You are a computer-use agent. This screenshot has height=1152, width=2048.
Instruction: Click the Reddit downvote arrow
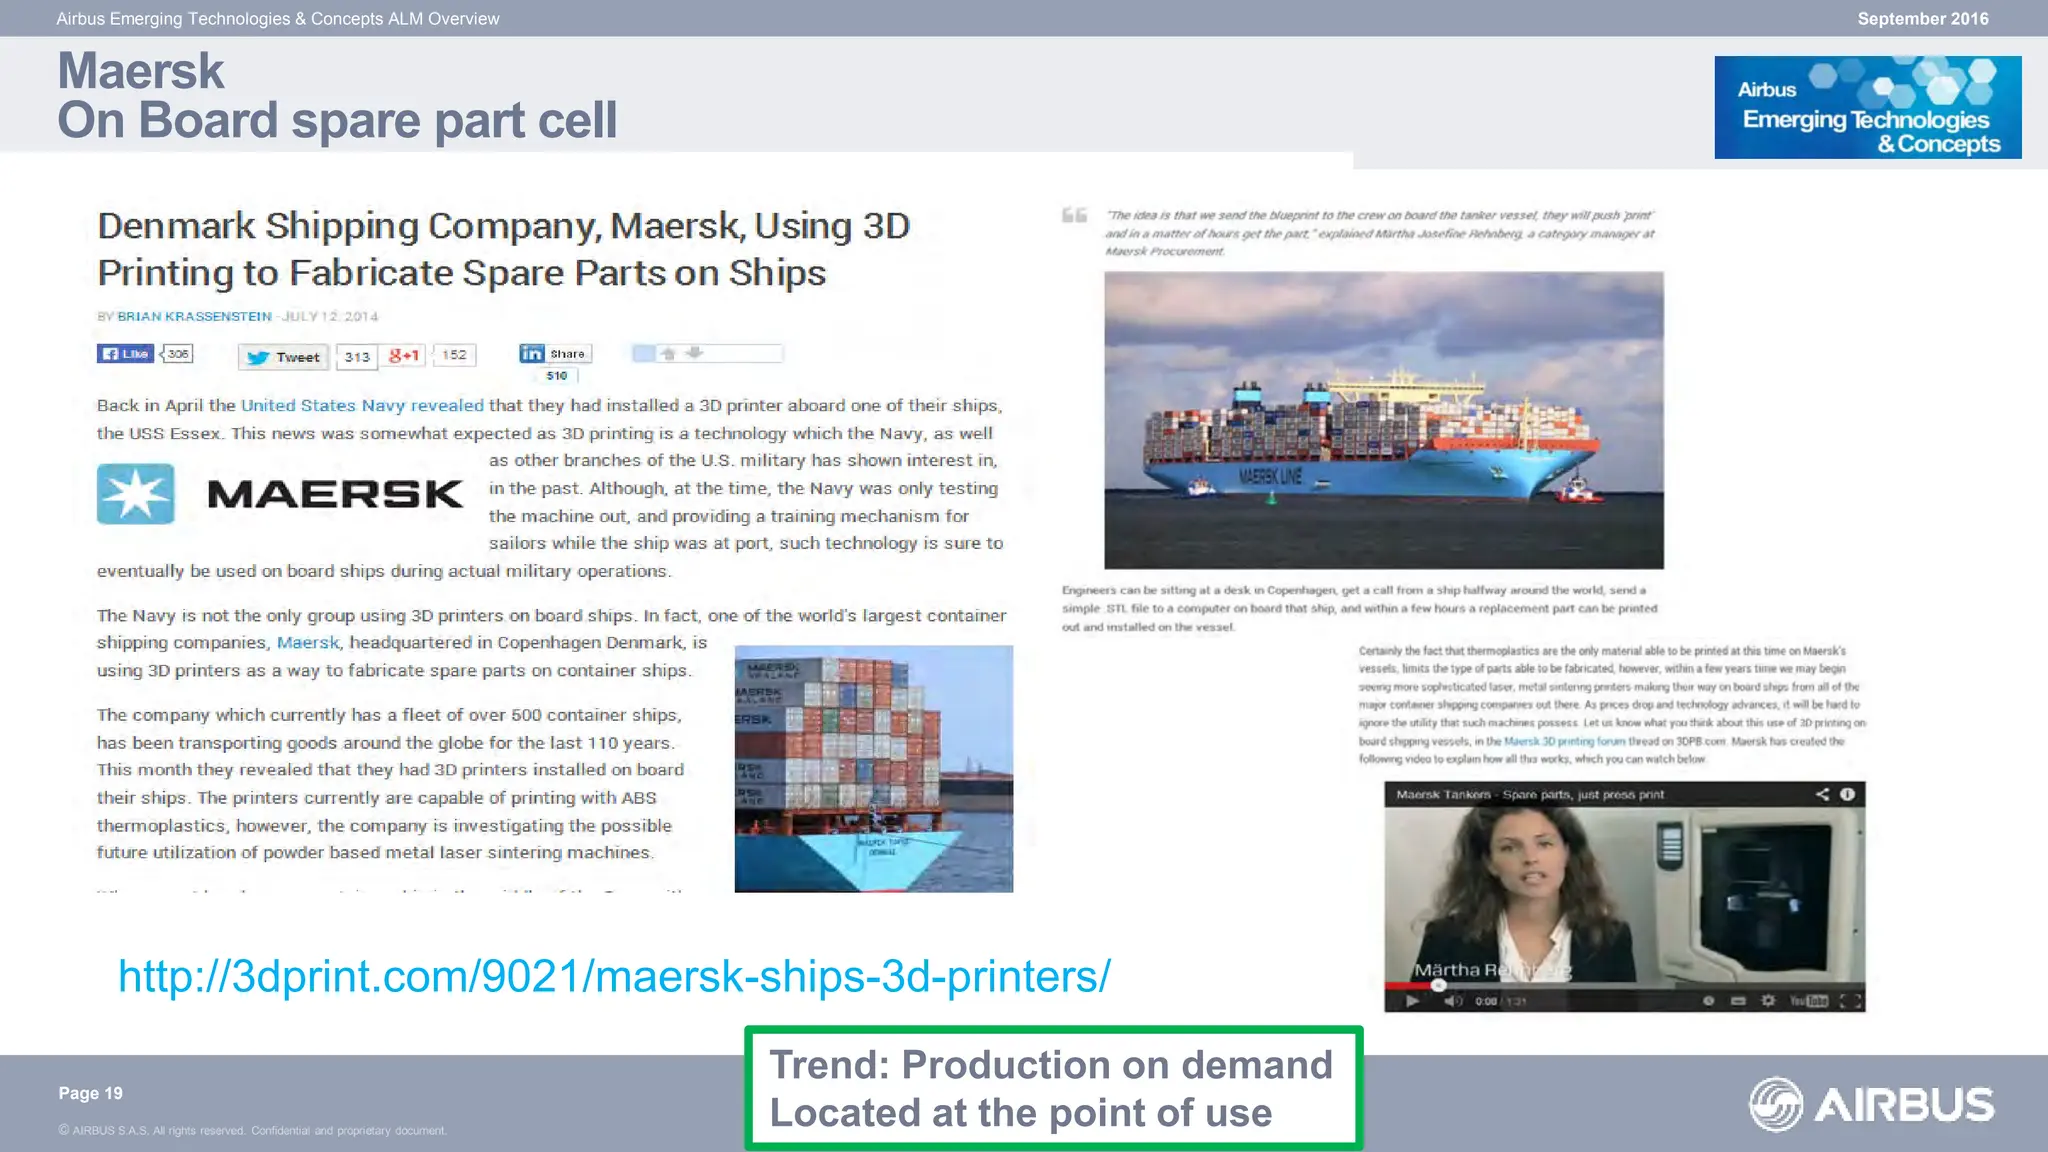point(694,352)
